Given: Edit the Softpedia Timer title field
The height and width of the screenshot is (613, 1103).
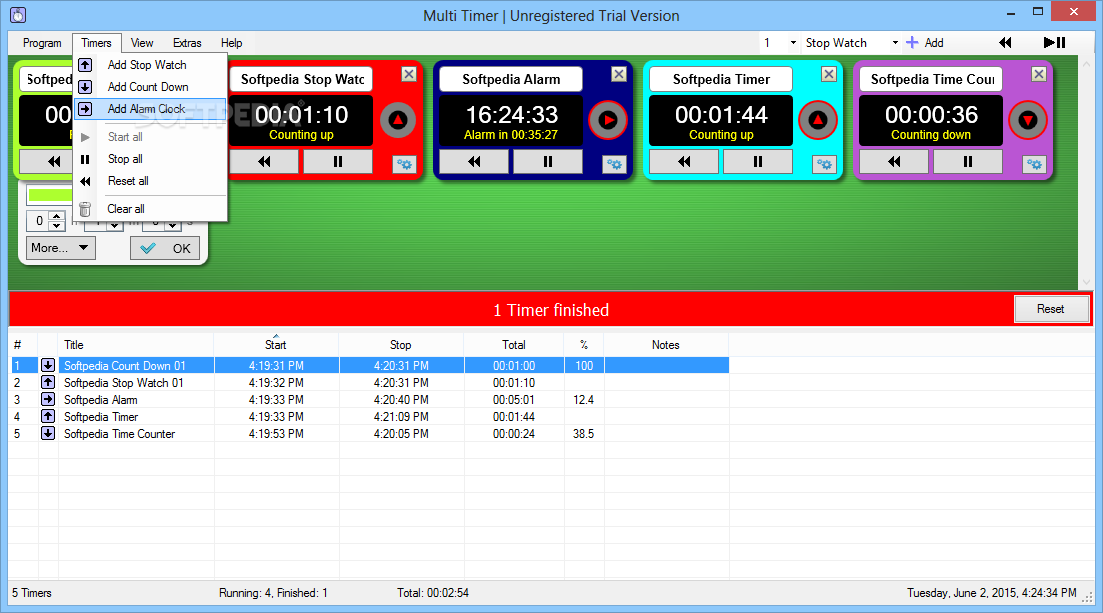Looking at the screenshot, I should coord(721,80).
